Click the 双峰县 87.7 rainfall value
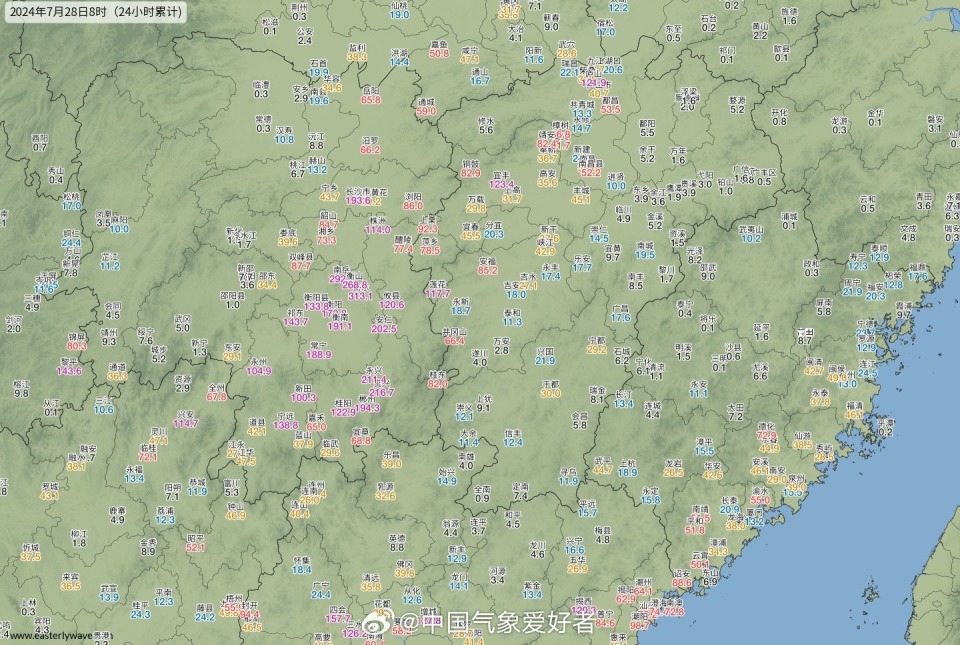Screen dimensions: 960x645 point(301,261)
